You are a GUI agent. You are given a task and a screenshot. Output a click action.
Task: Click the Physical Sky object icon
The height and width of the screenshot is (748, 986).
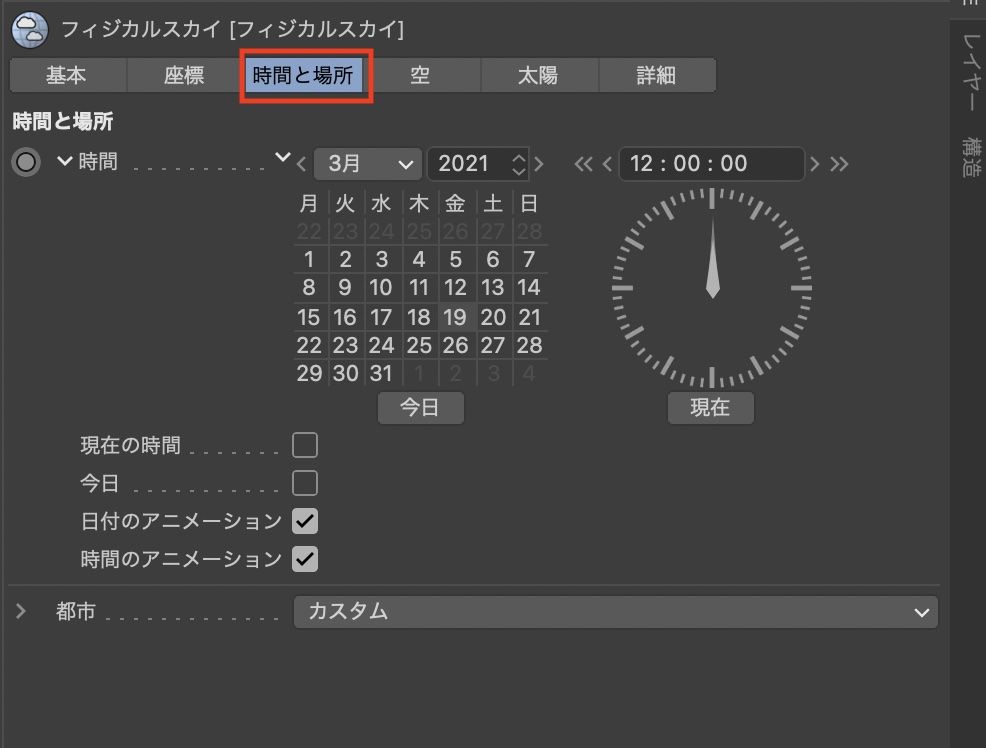click(30, 29)
